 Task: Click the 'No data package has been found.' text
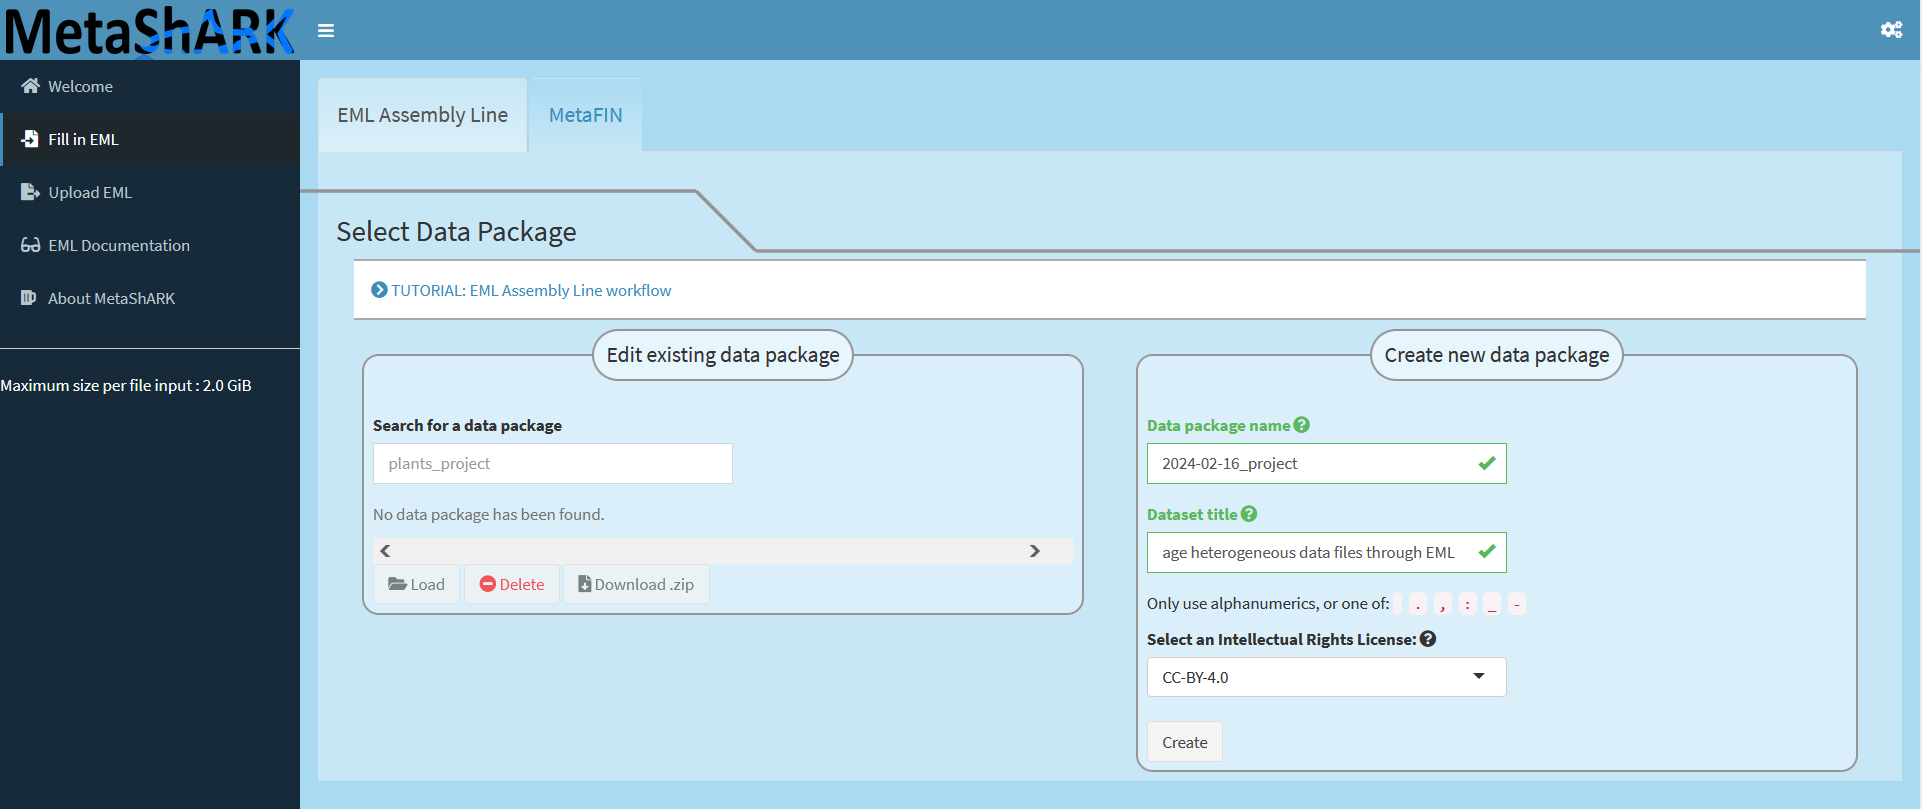pos(489,514)
